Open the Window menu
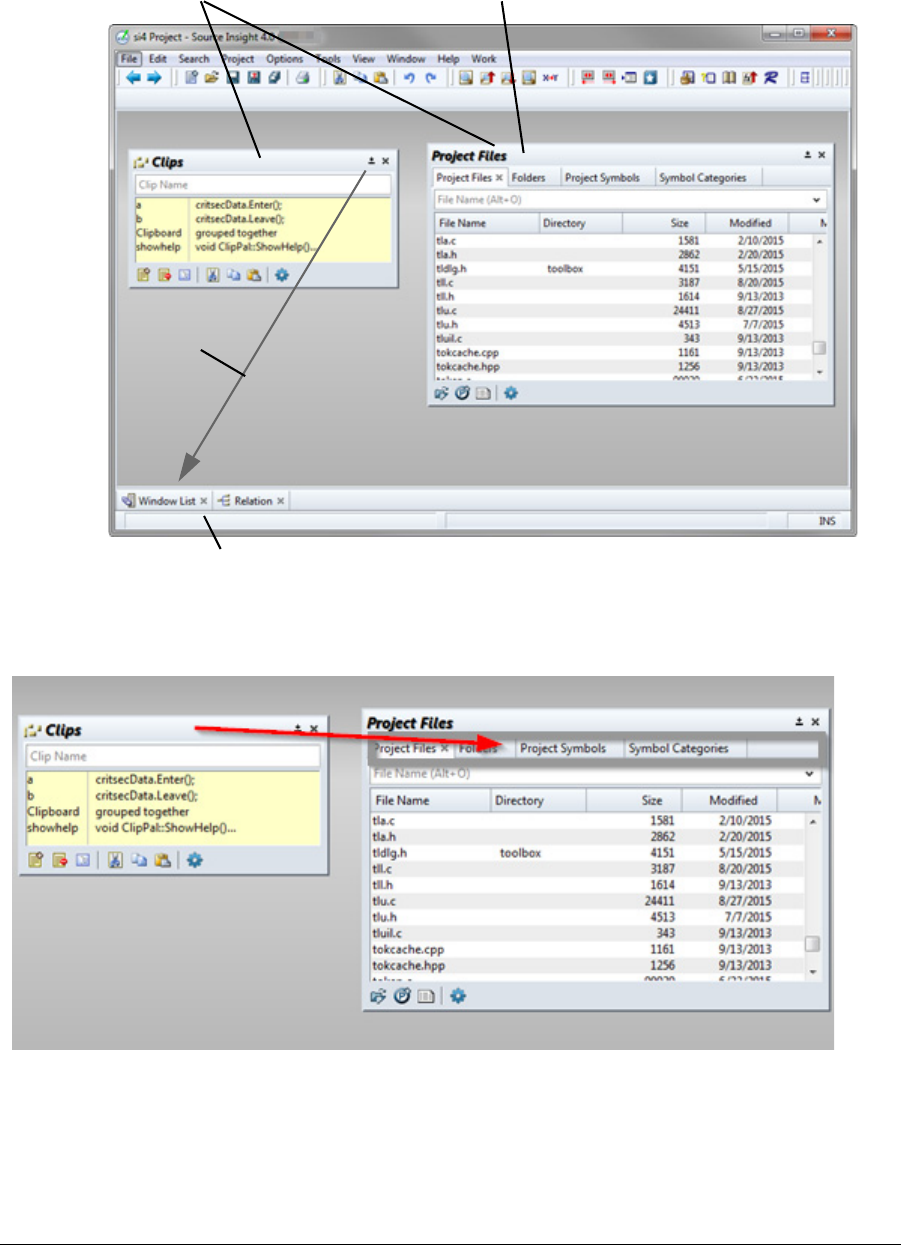This screenshot has height=1245, width=901. coord(406,59)
